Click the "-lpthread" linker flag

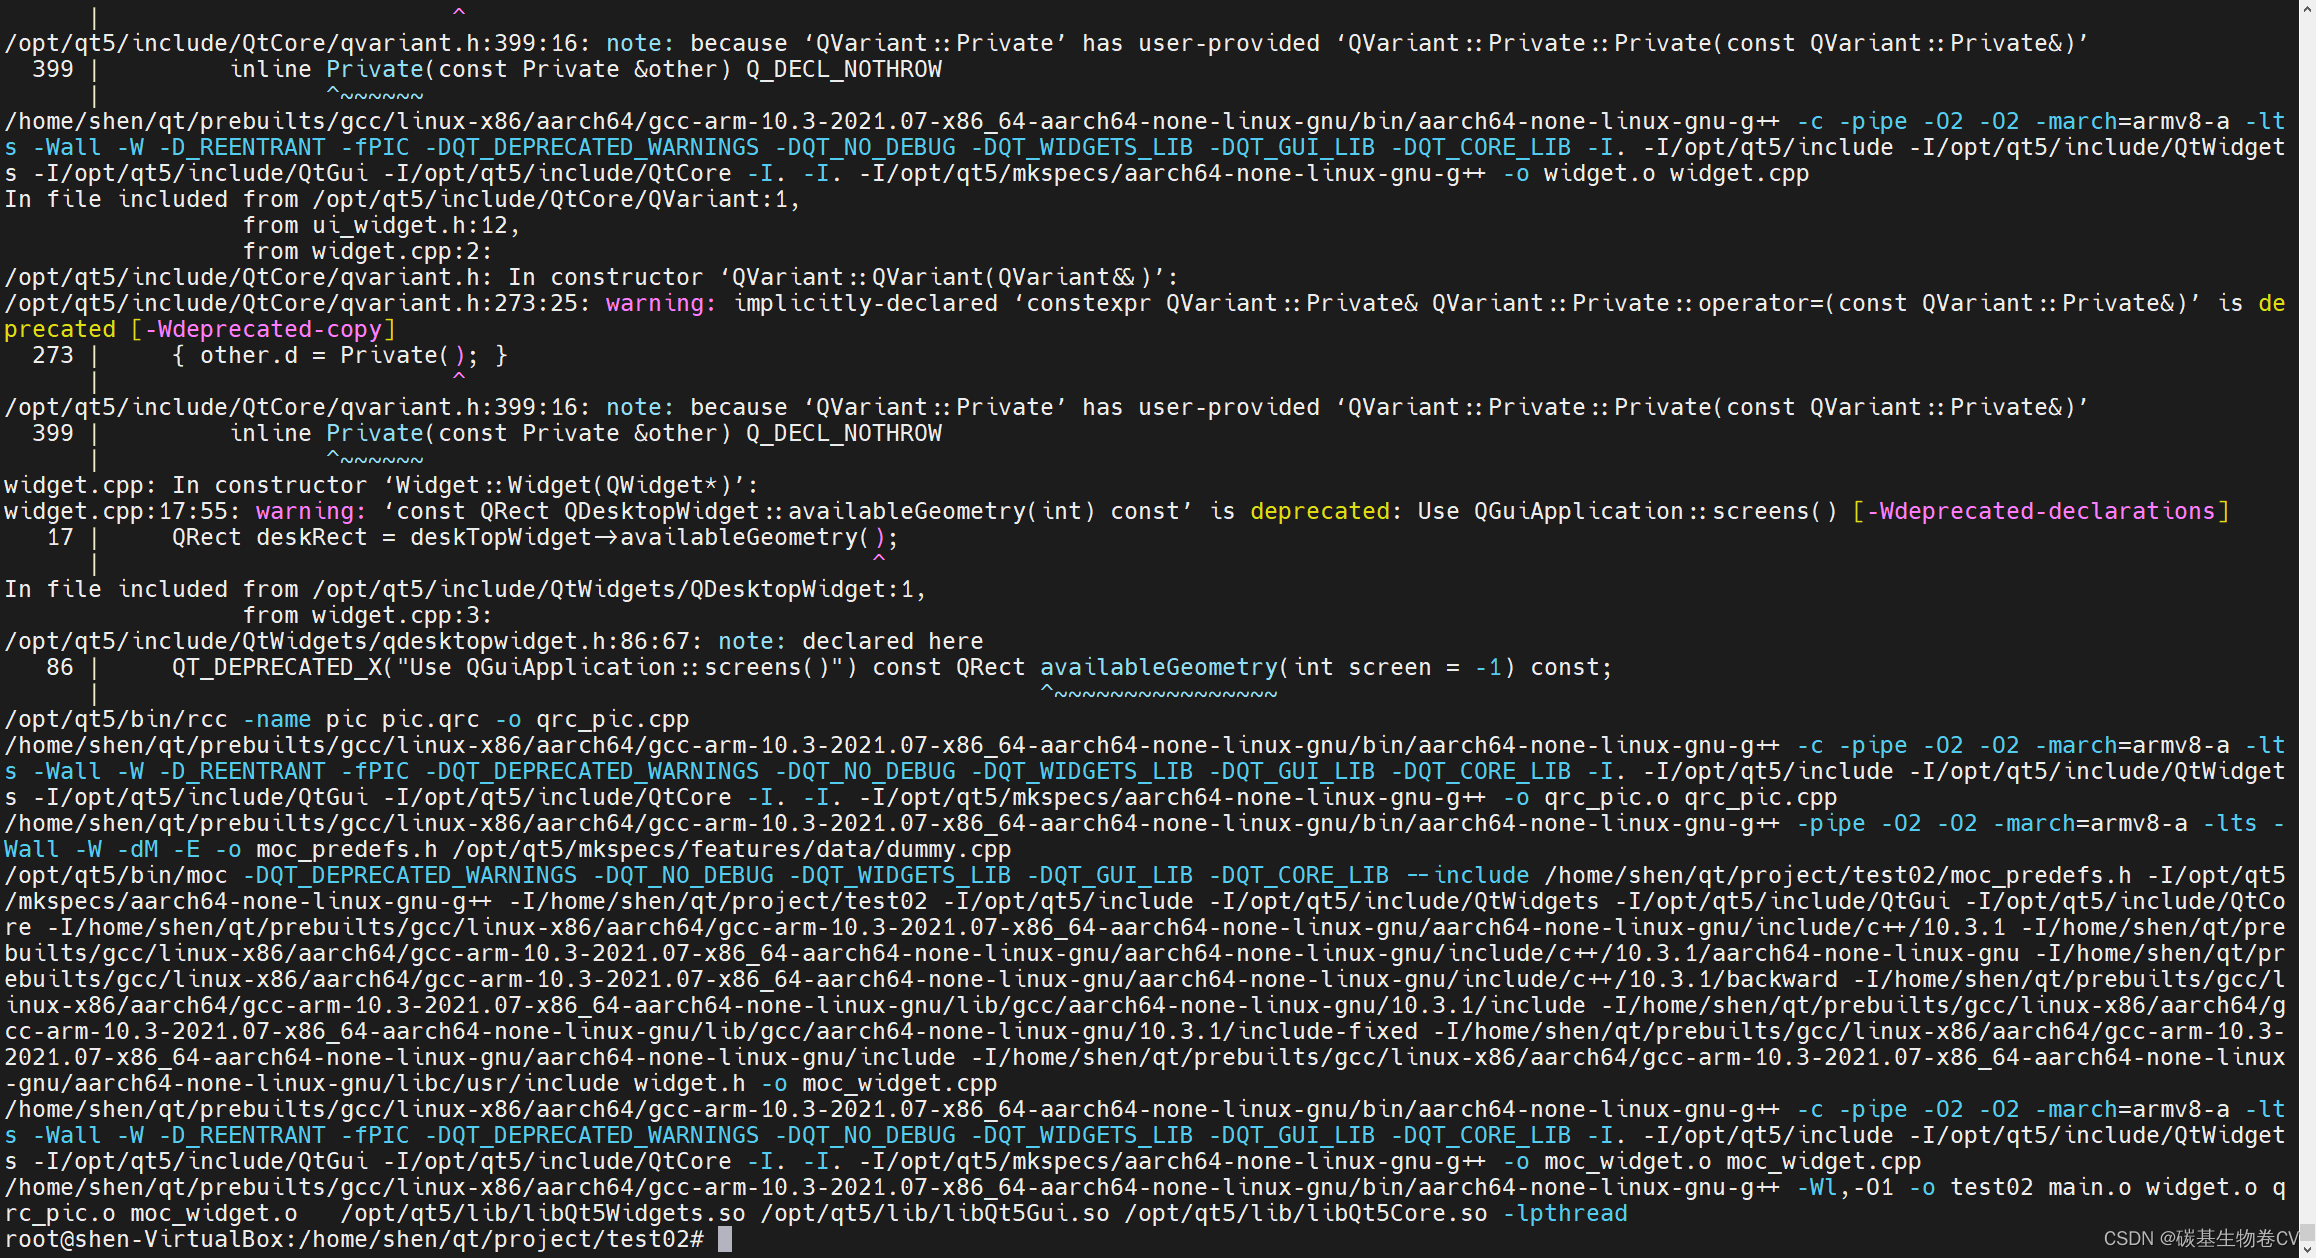[1565, 1213]
